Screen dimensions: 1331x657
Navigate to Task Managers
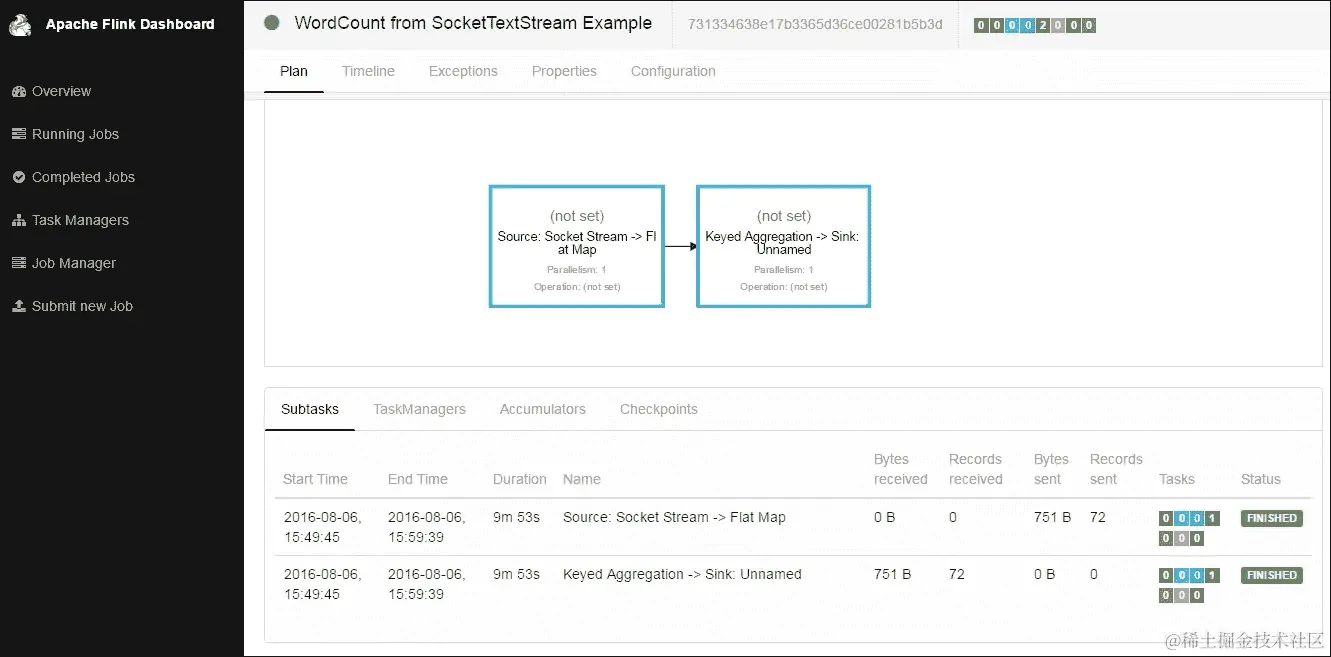coord(80,220)
